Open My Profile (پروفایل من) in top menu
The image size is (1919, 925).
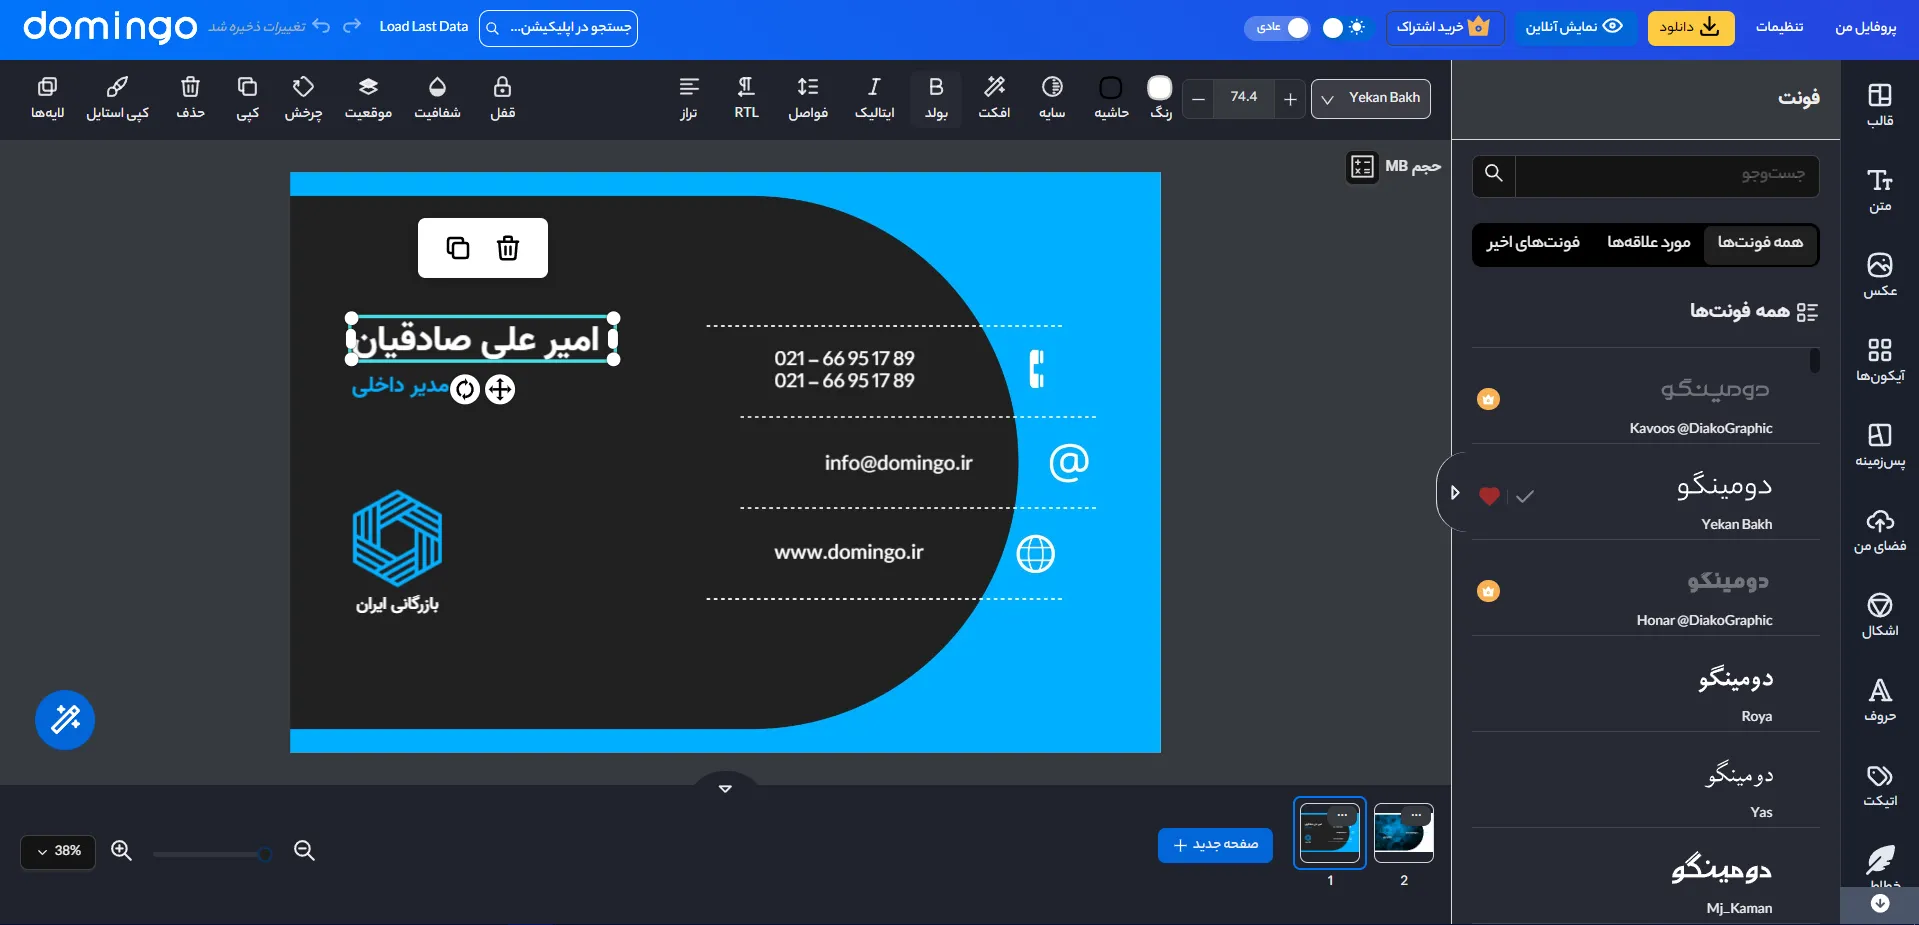pos(1865,27)
